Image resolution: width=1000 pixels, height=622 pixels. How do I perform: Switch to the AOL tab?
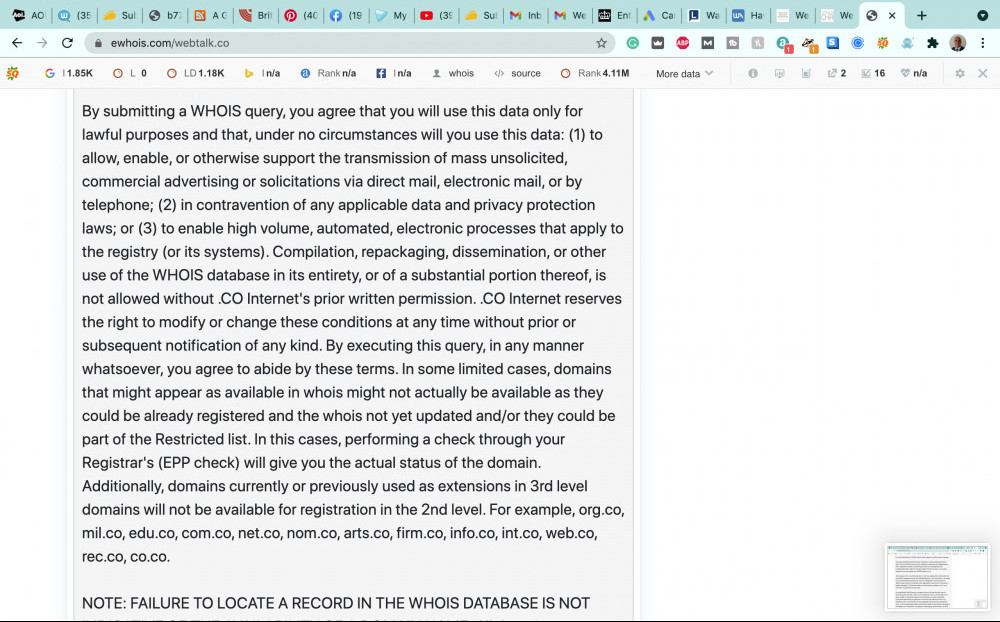tap(29, 15)
